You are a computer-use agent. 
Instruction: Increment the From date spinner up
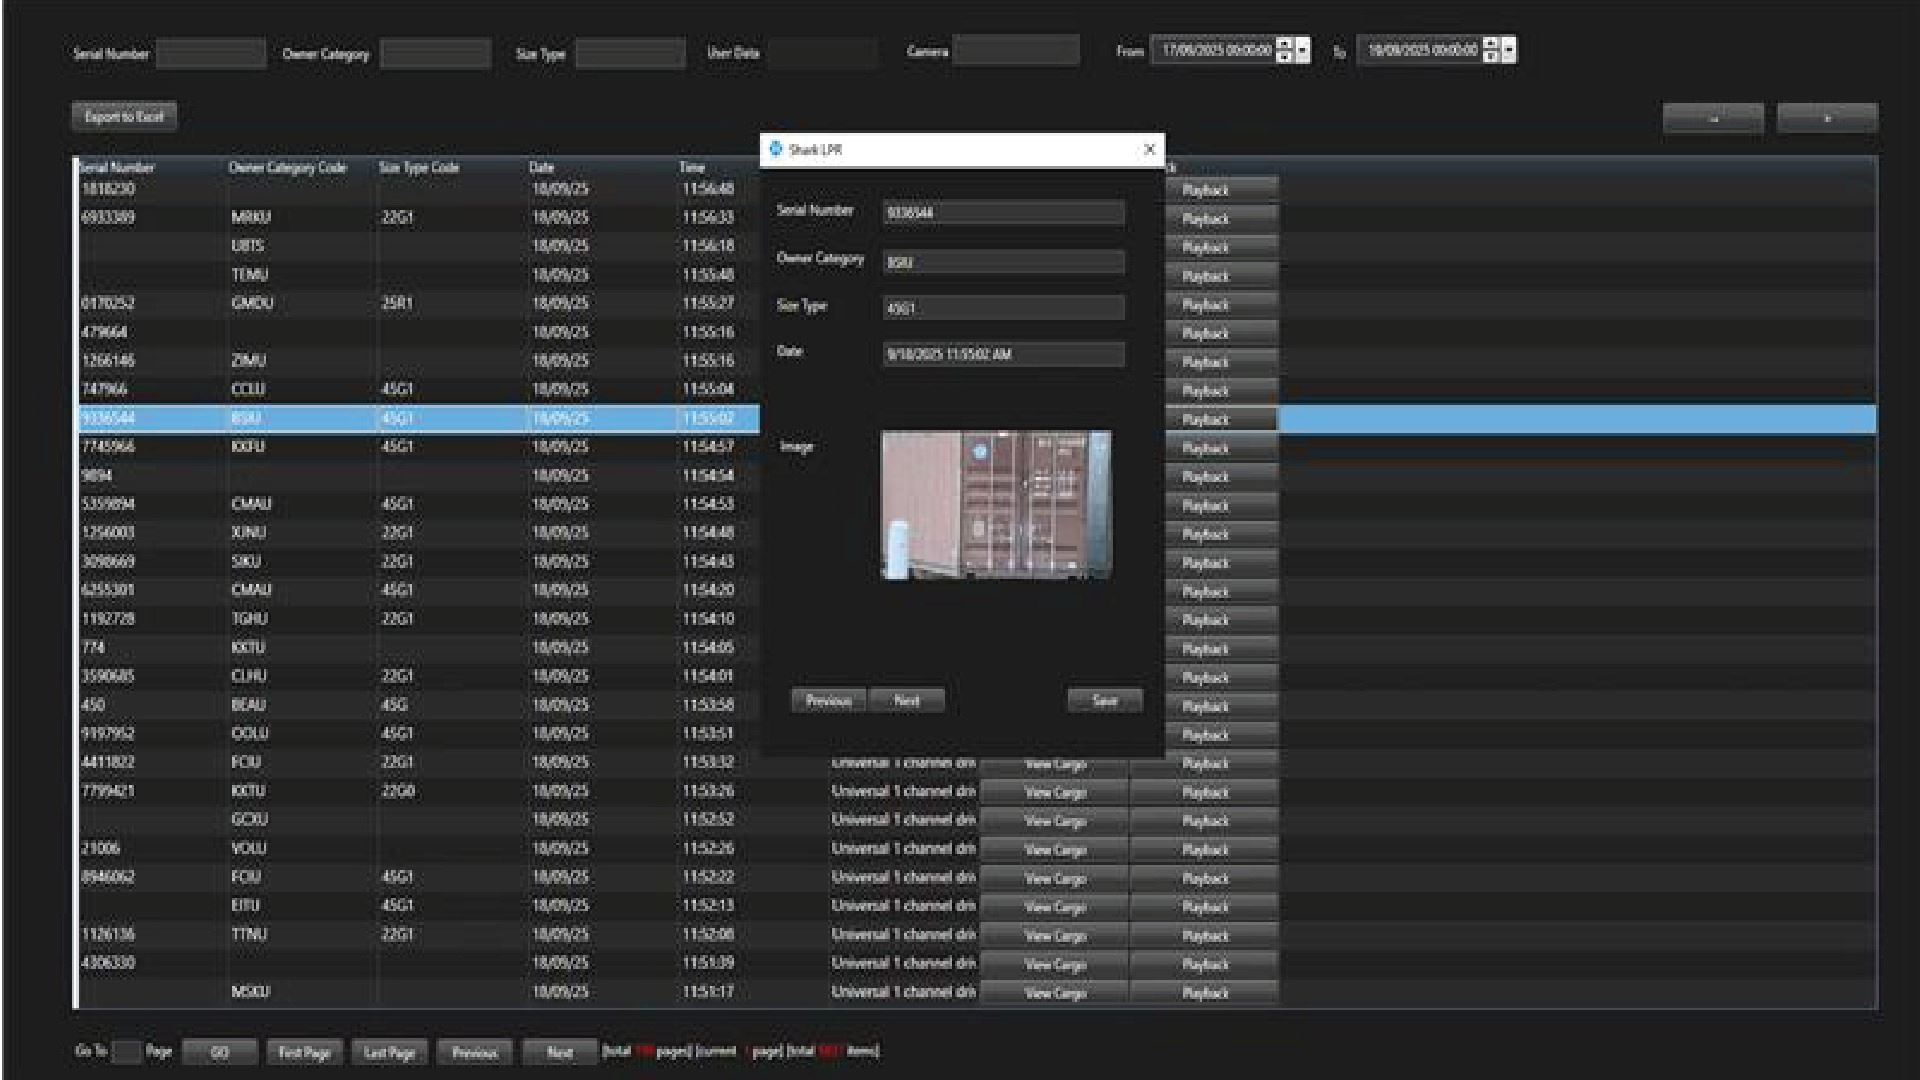(1285, 43)
